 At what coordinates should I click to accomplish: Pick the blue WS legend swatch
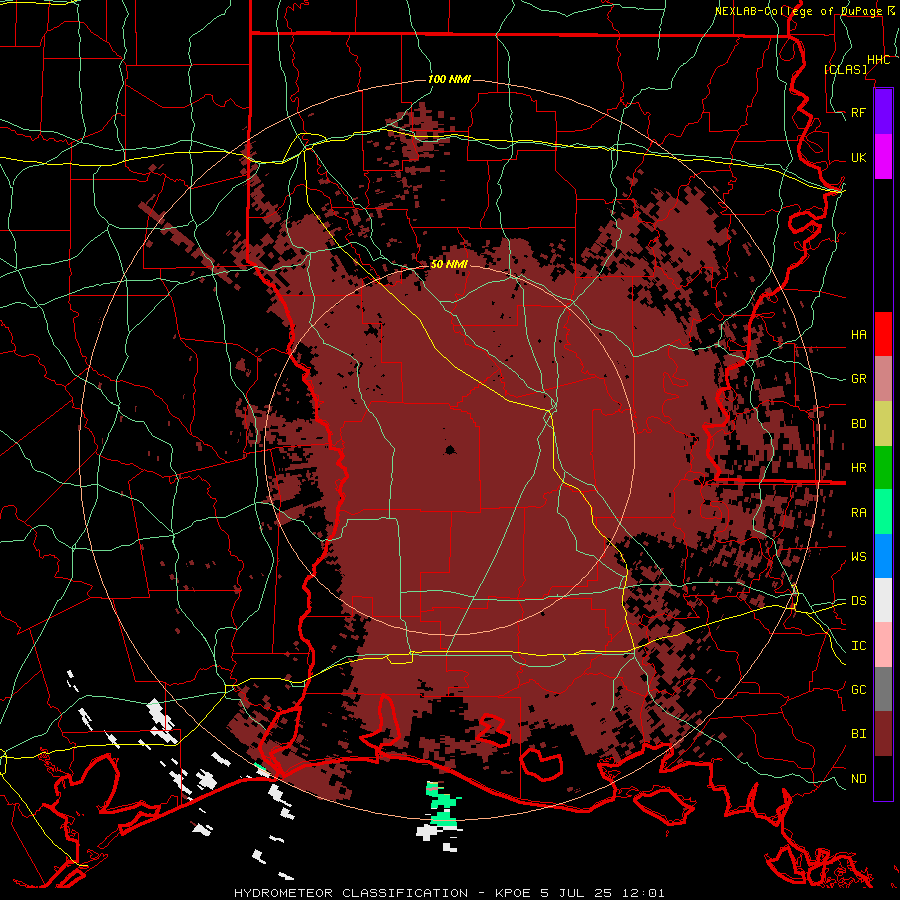(883, 556)
